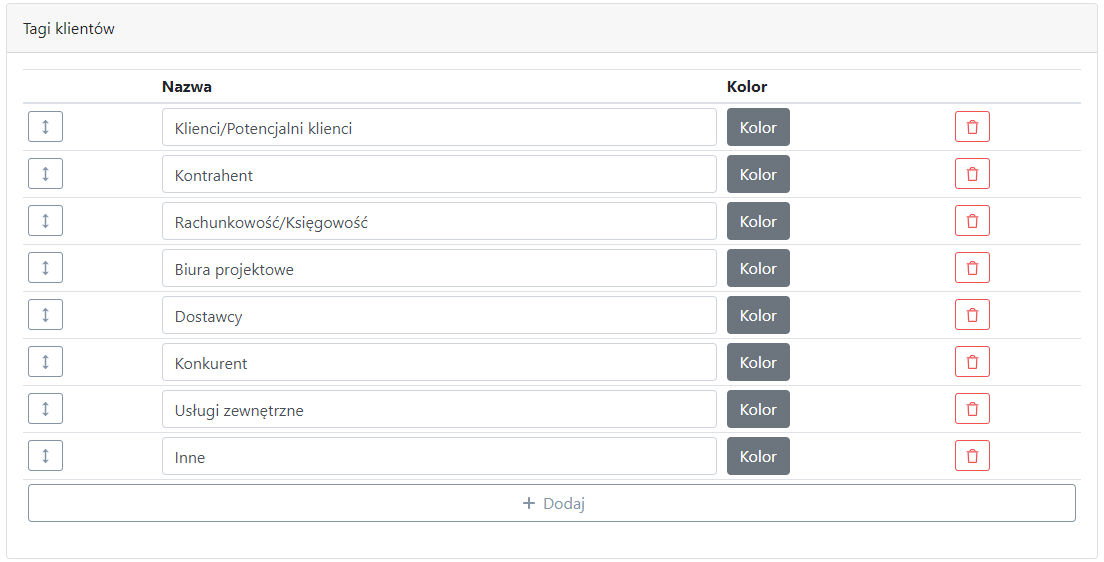Remove the Rachunkowość/Księgowość tag

click(x=972, y=221)
